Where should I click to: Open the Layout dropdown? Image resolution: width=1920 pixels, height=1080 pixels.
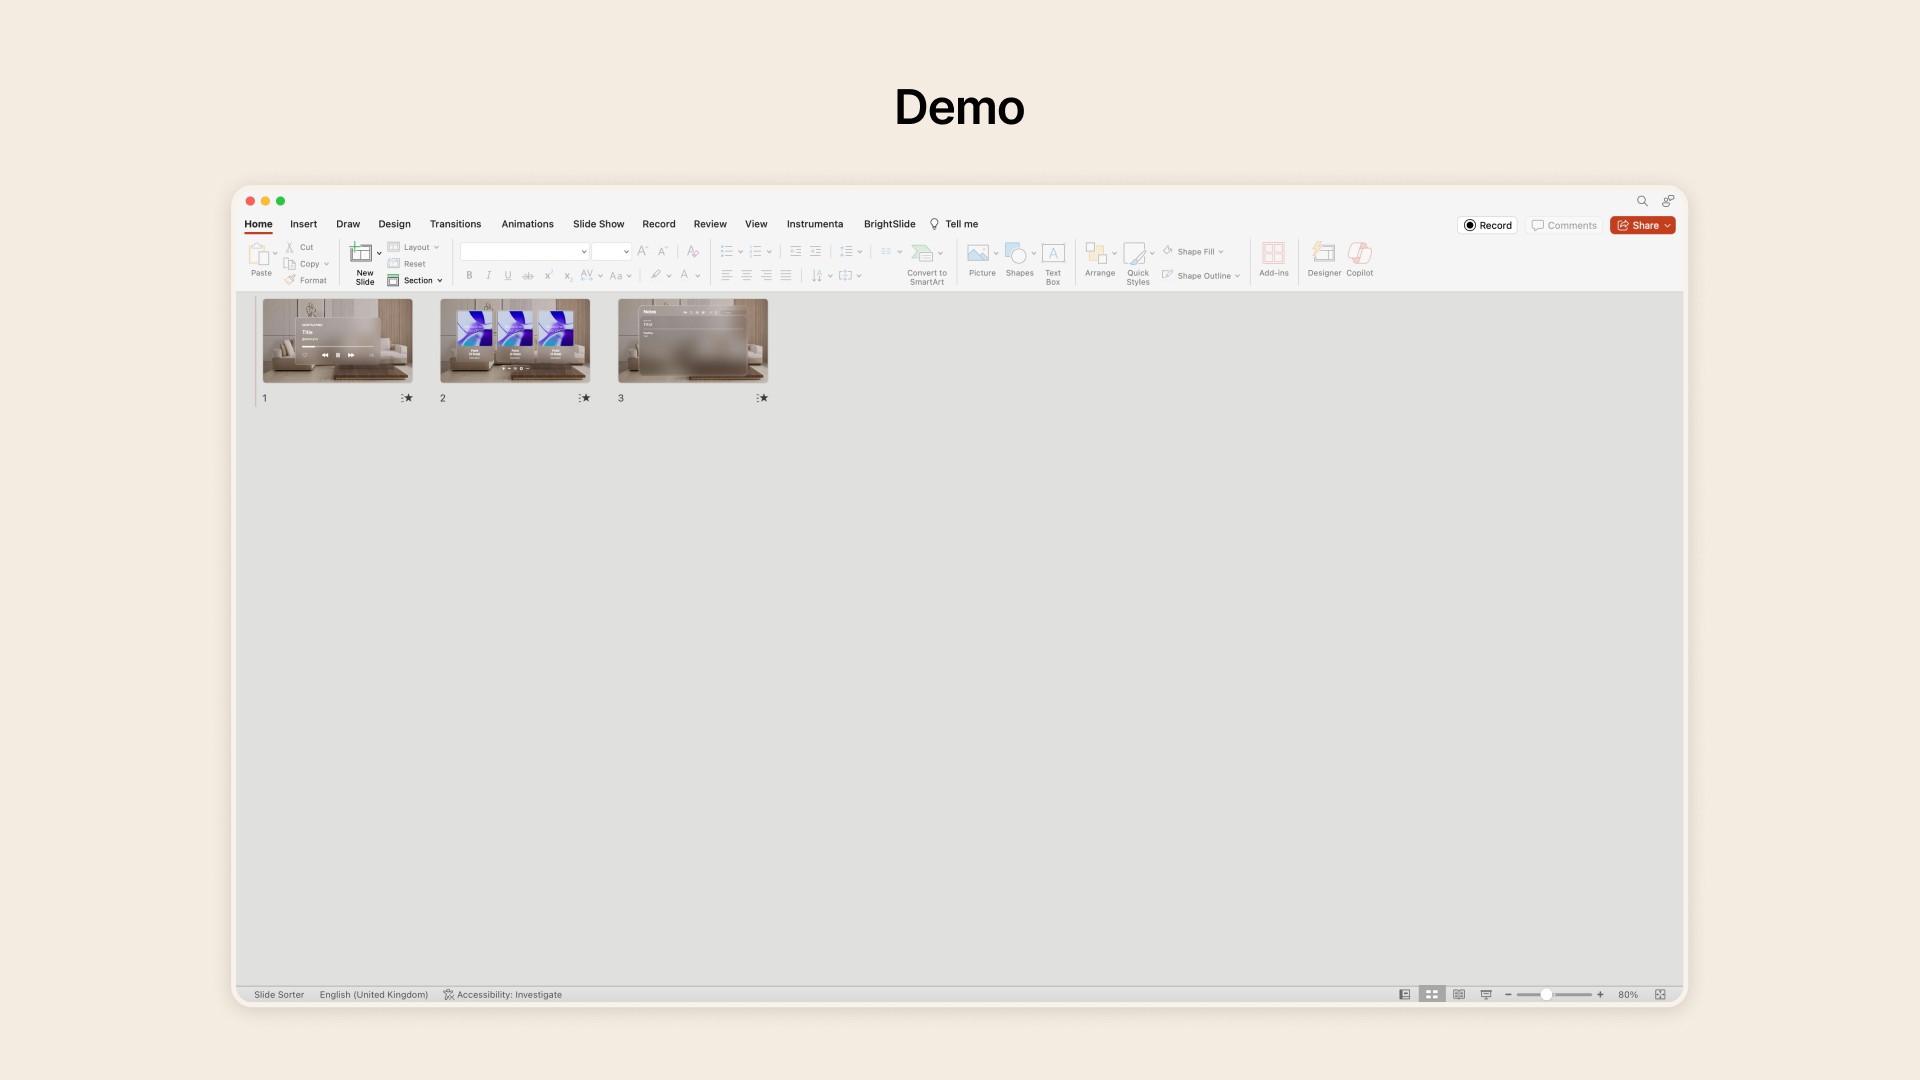[x=415, y=247]
